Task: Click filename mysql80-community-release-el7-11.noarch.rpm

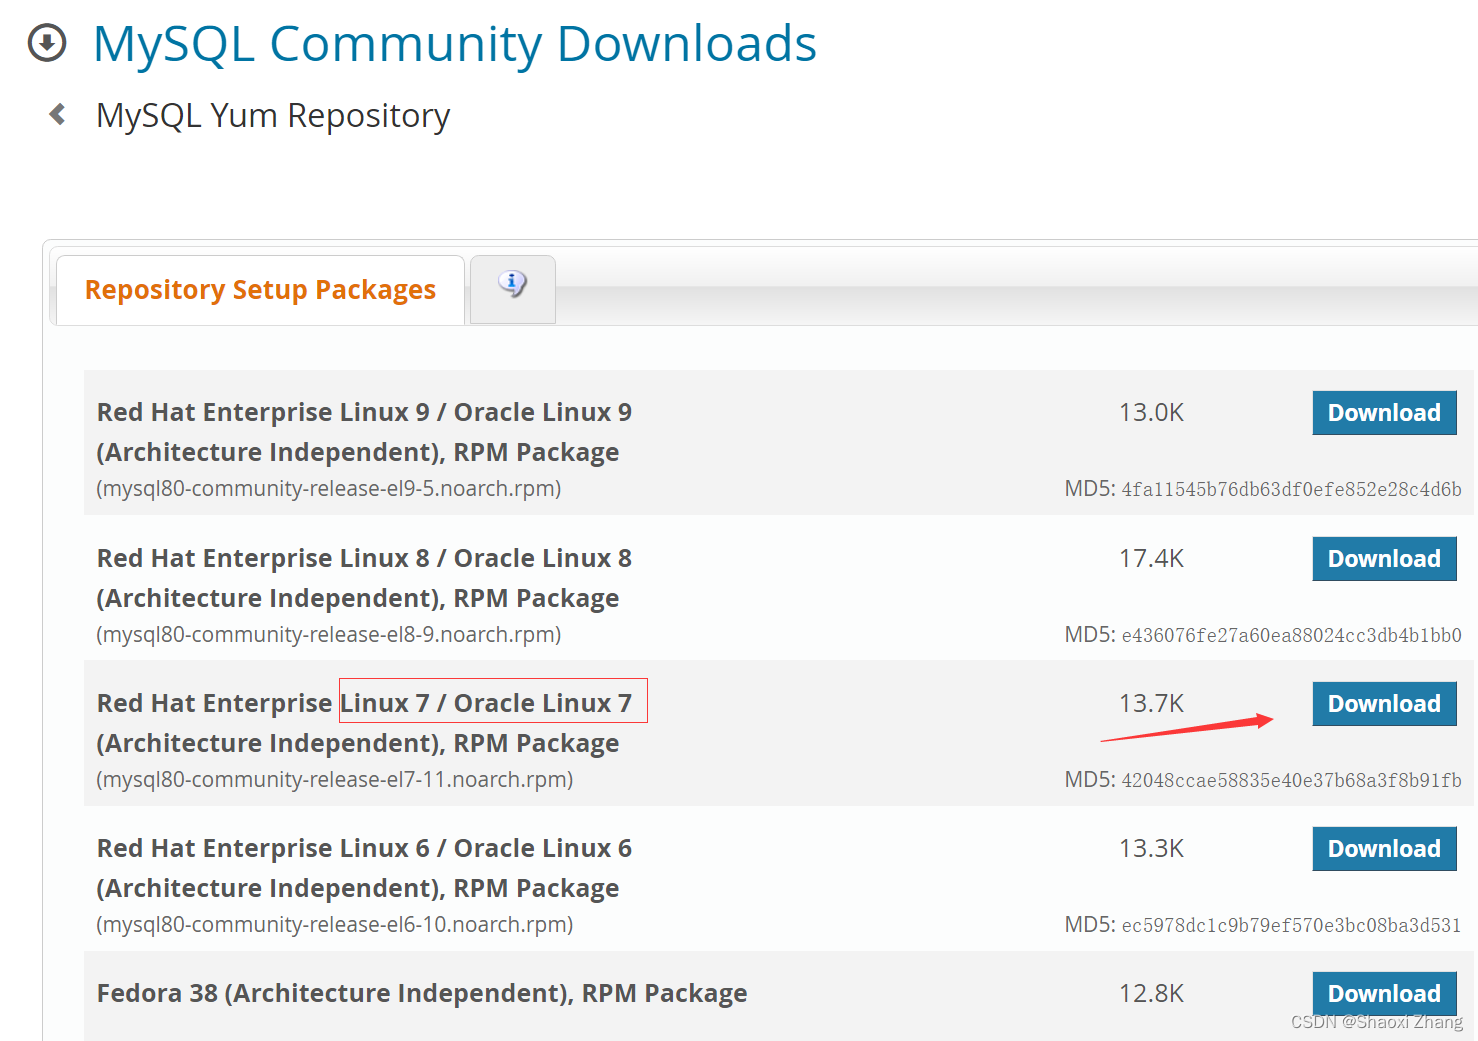Action: [x=335, y=780]
